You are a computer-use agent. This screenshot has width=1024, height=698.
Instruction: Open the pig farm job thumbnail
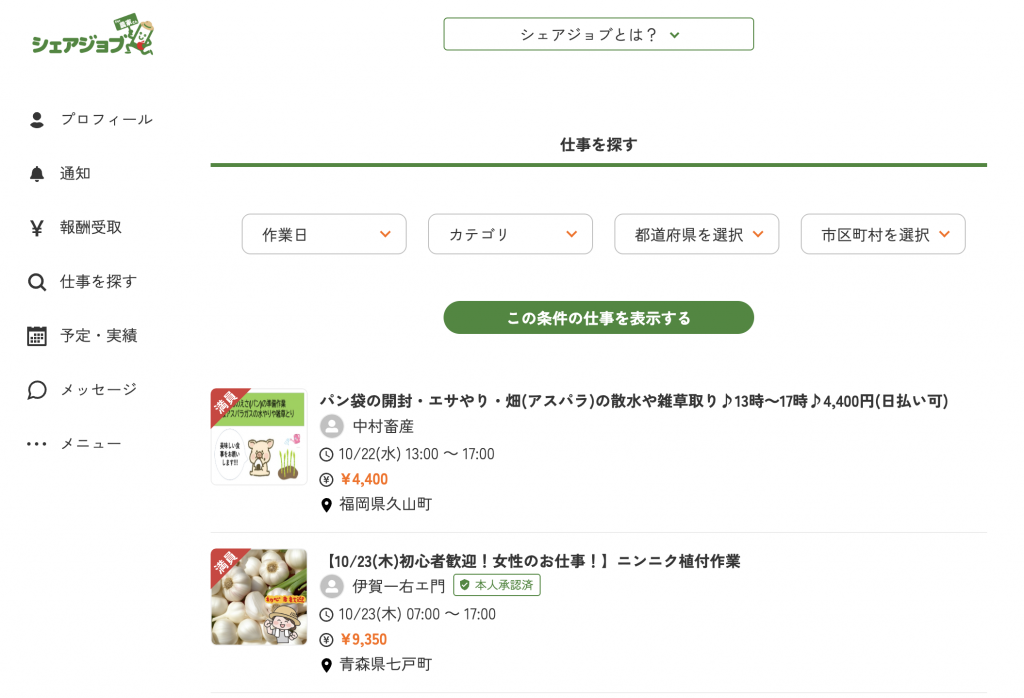pos(259,437)
